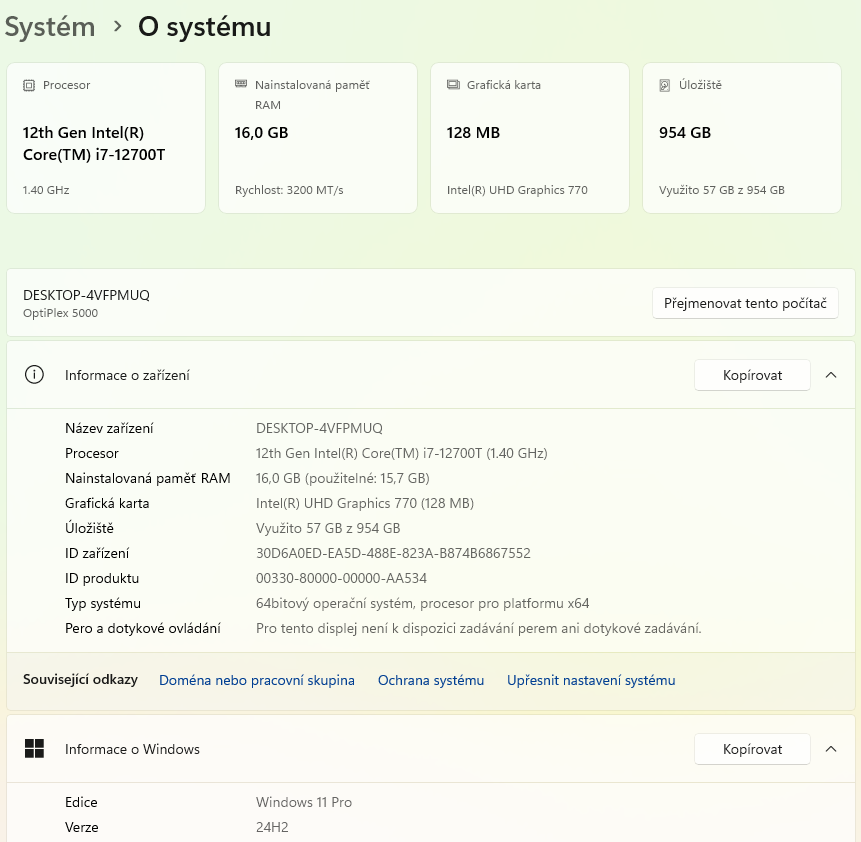Click the ID zařízení label
Image resolution: width=861 pixels, height=842 pixels.
[97, 553]
